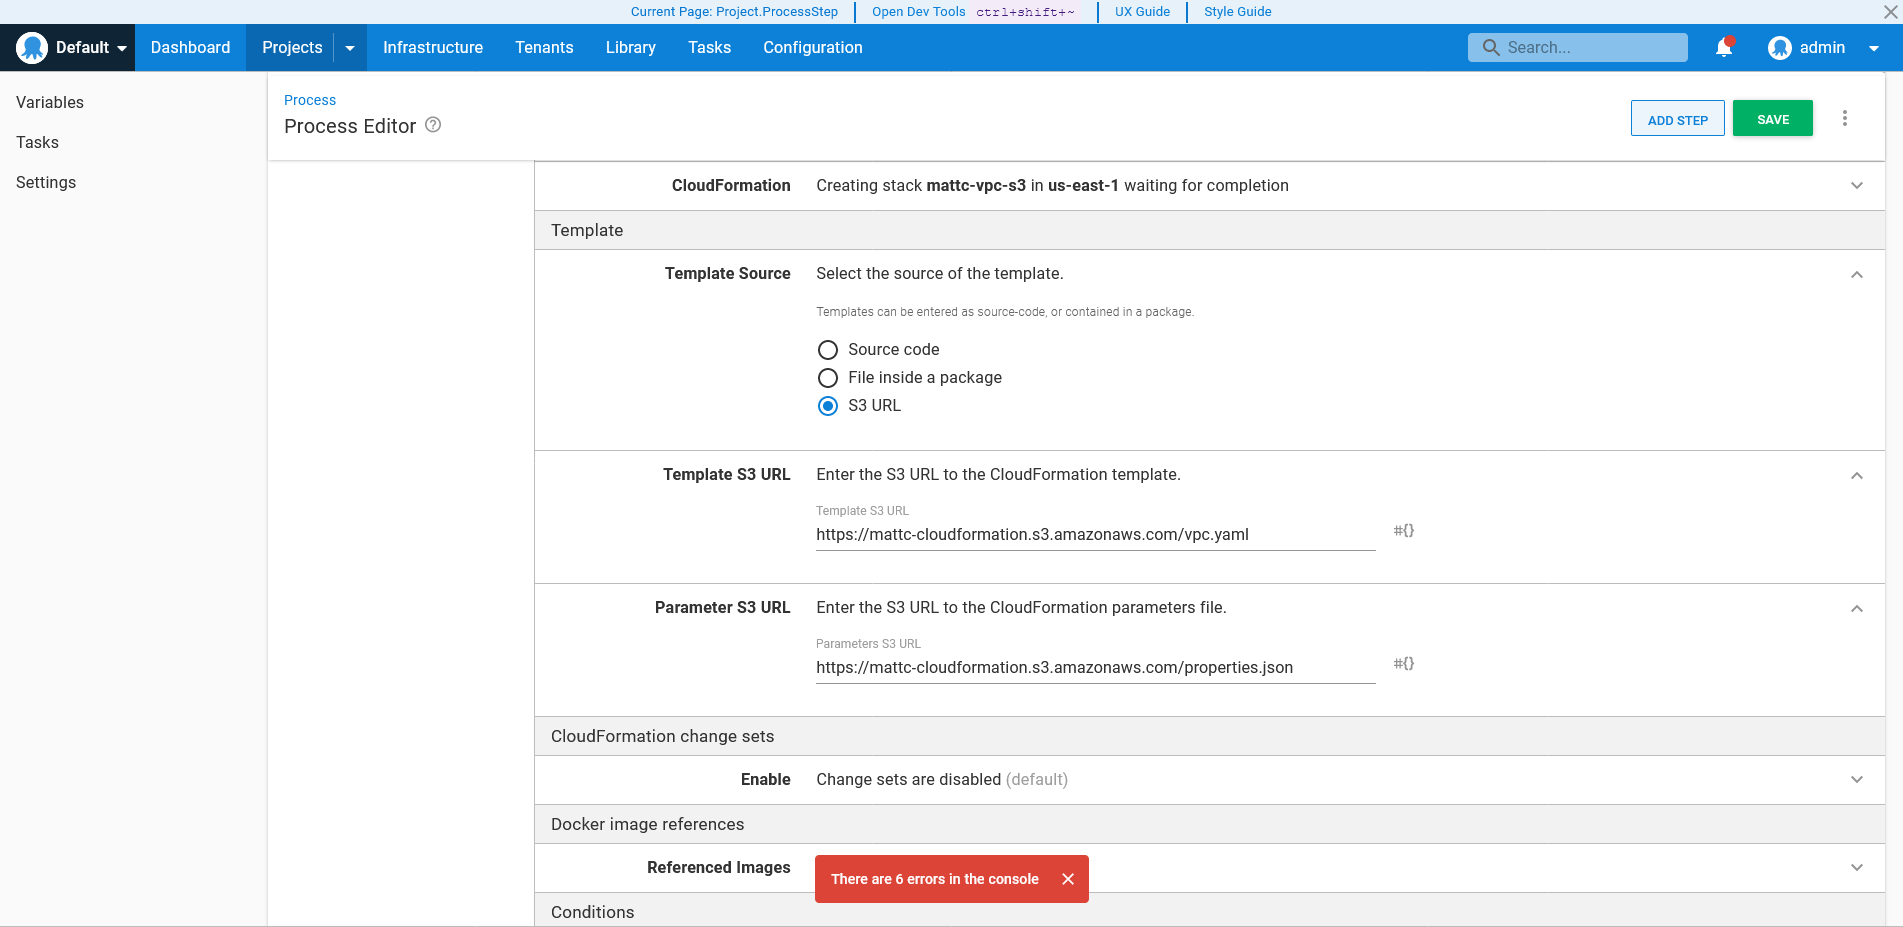Screen dimensions: 1903x927
Task: Expand the change sets Enable section
Action: tap(1857, 780)
